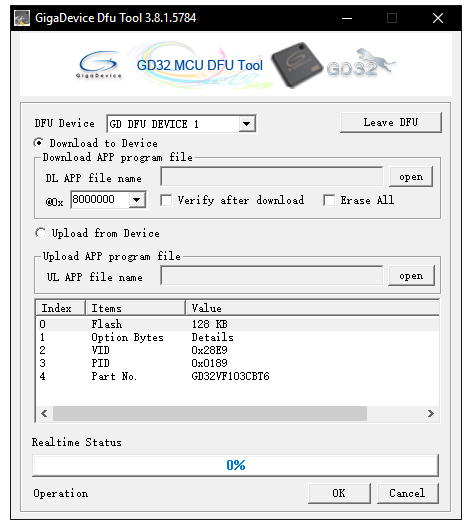Click the OK button
This screenshot has height=532, width=472.
point(339,493)
